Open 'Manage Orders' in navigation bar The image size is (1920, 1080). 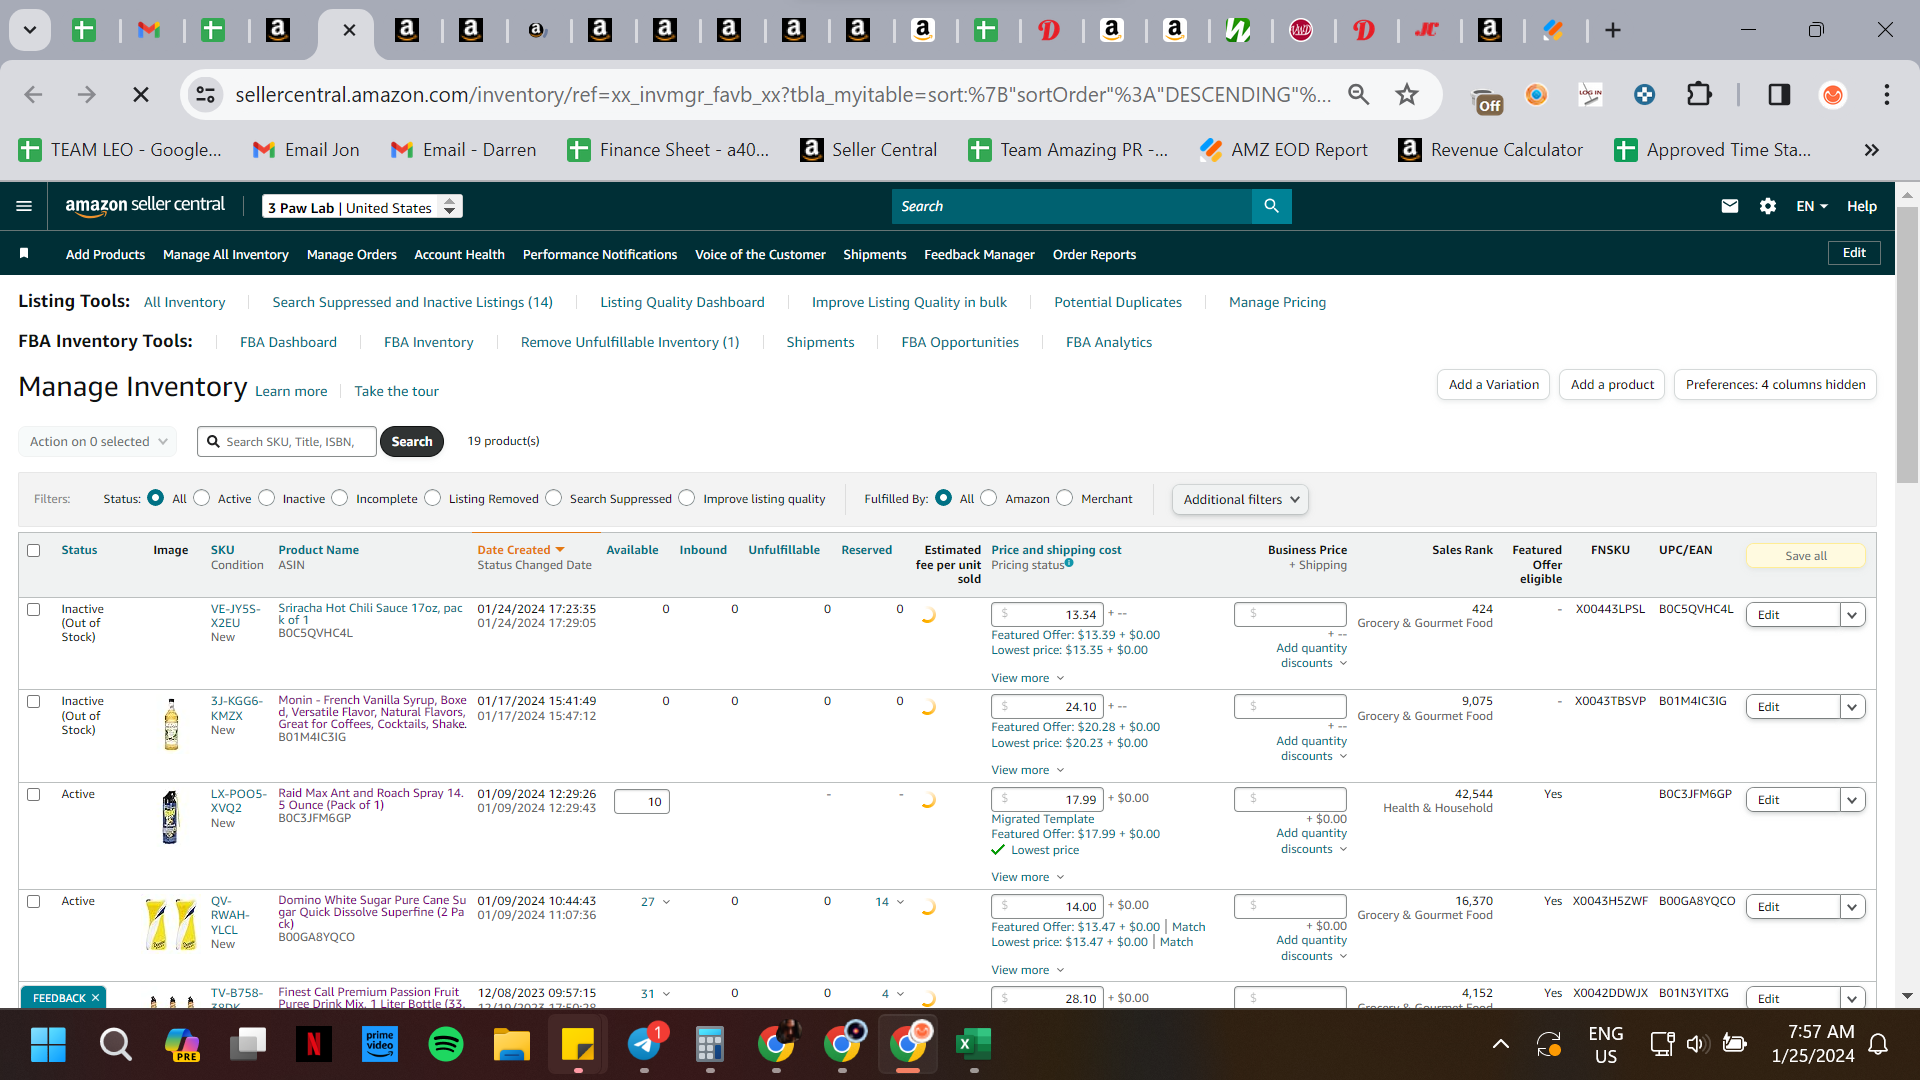pyautogui.click(x=352, y=254)
